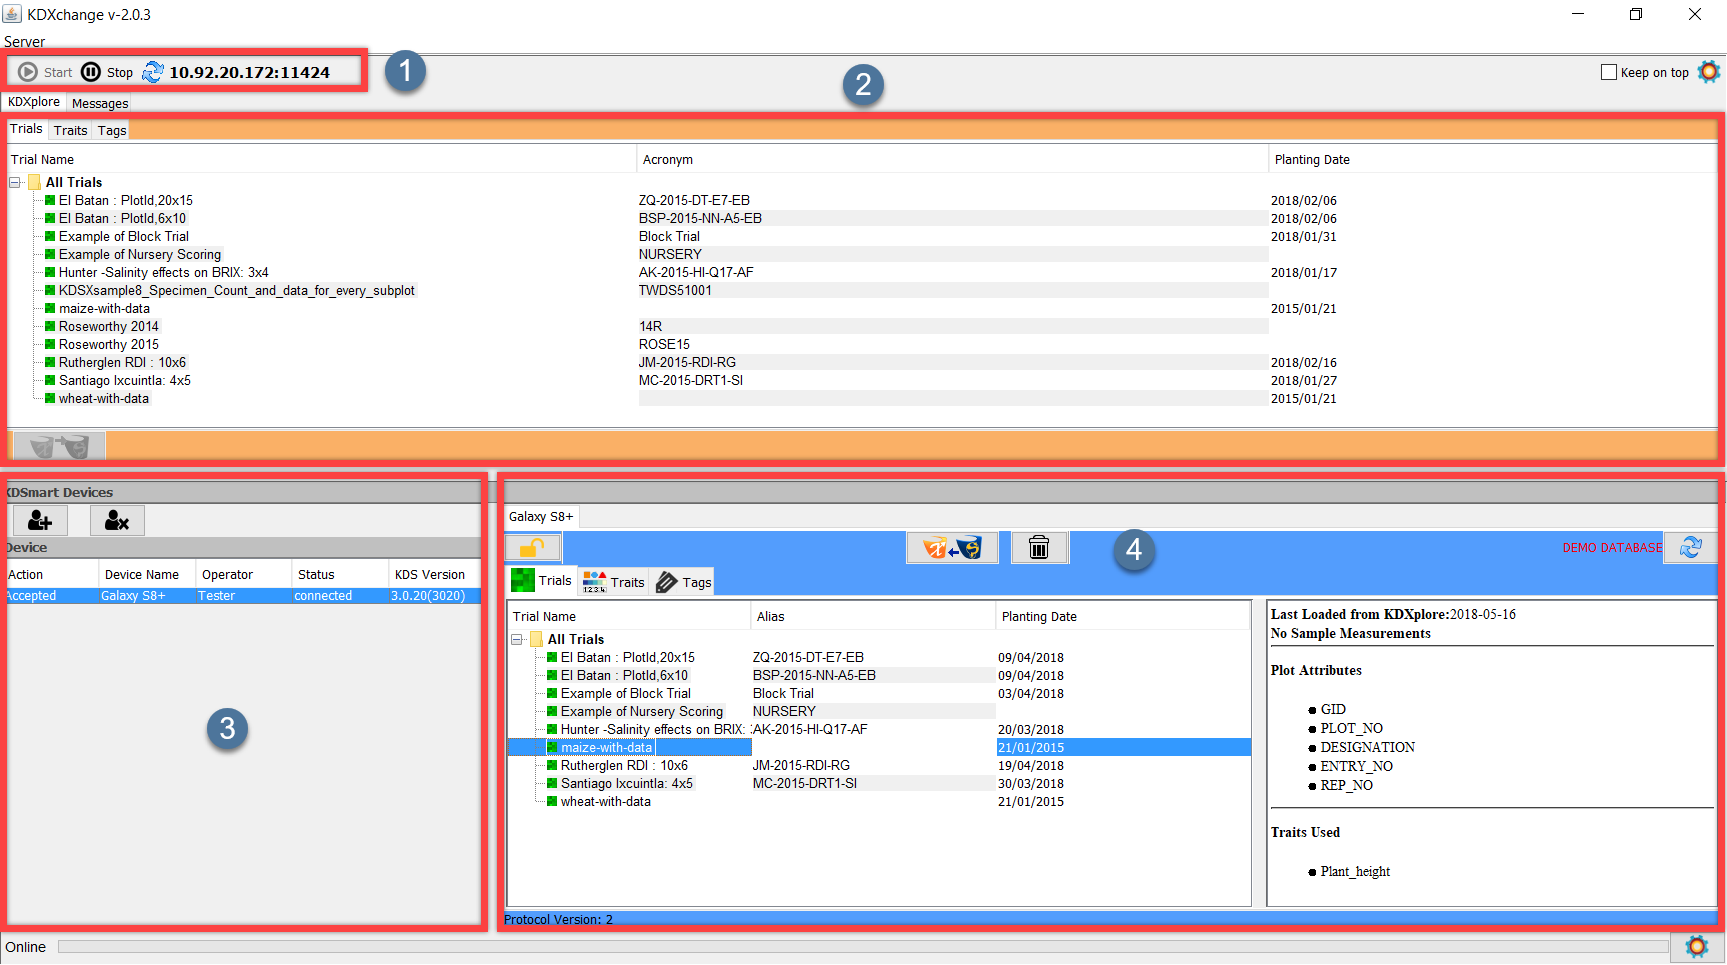Click the trash delete icon
This screenshot has height=965, width=1727.
click(1039, 548)
